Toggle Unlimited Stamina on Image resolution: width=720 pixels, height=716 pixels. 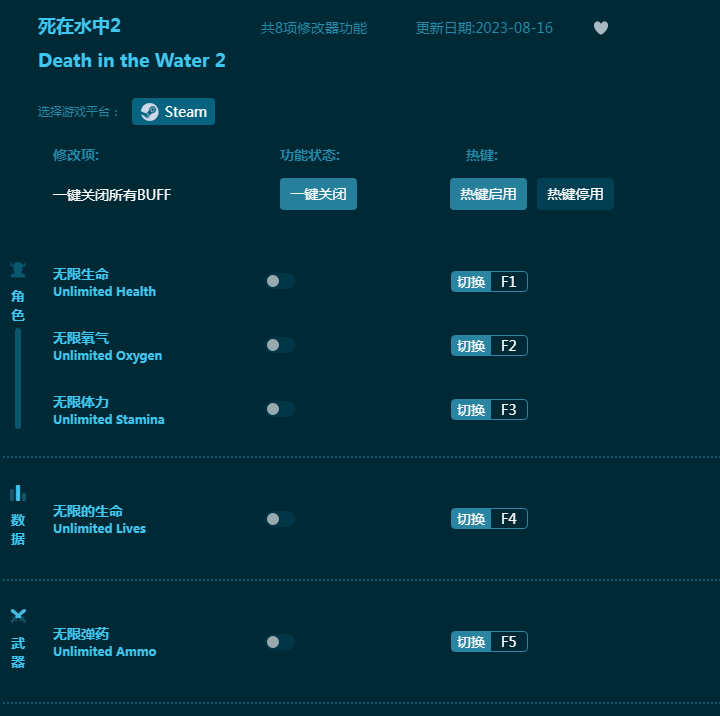279,409
